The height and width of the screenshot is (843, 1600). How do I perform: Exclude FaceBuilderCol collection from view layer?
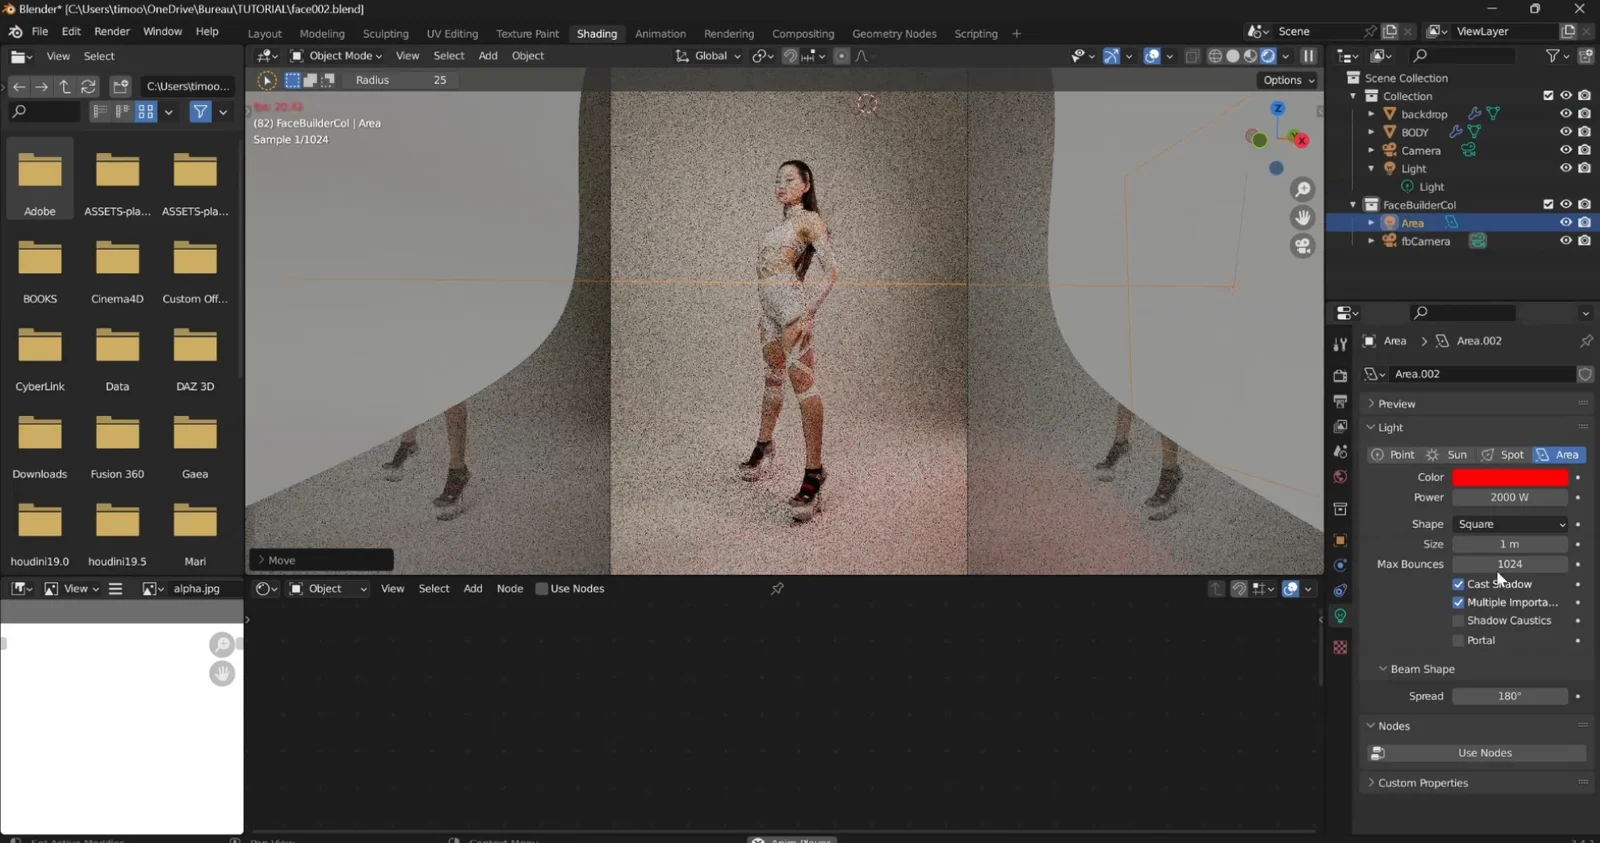coord(1548,205)
